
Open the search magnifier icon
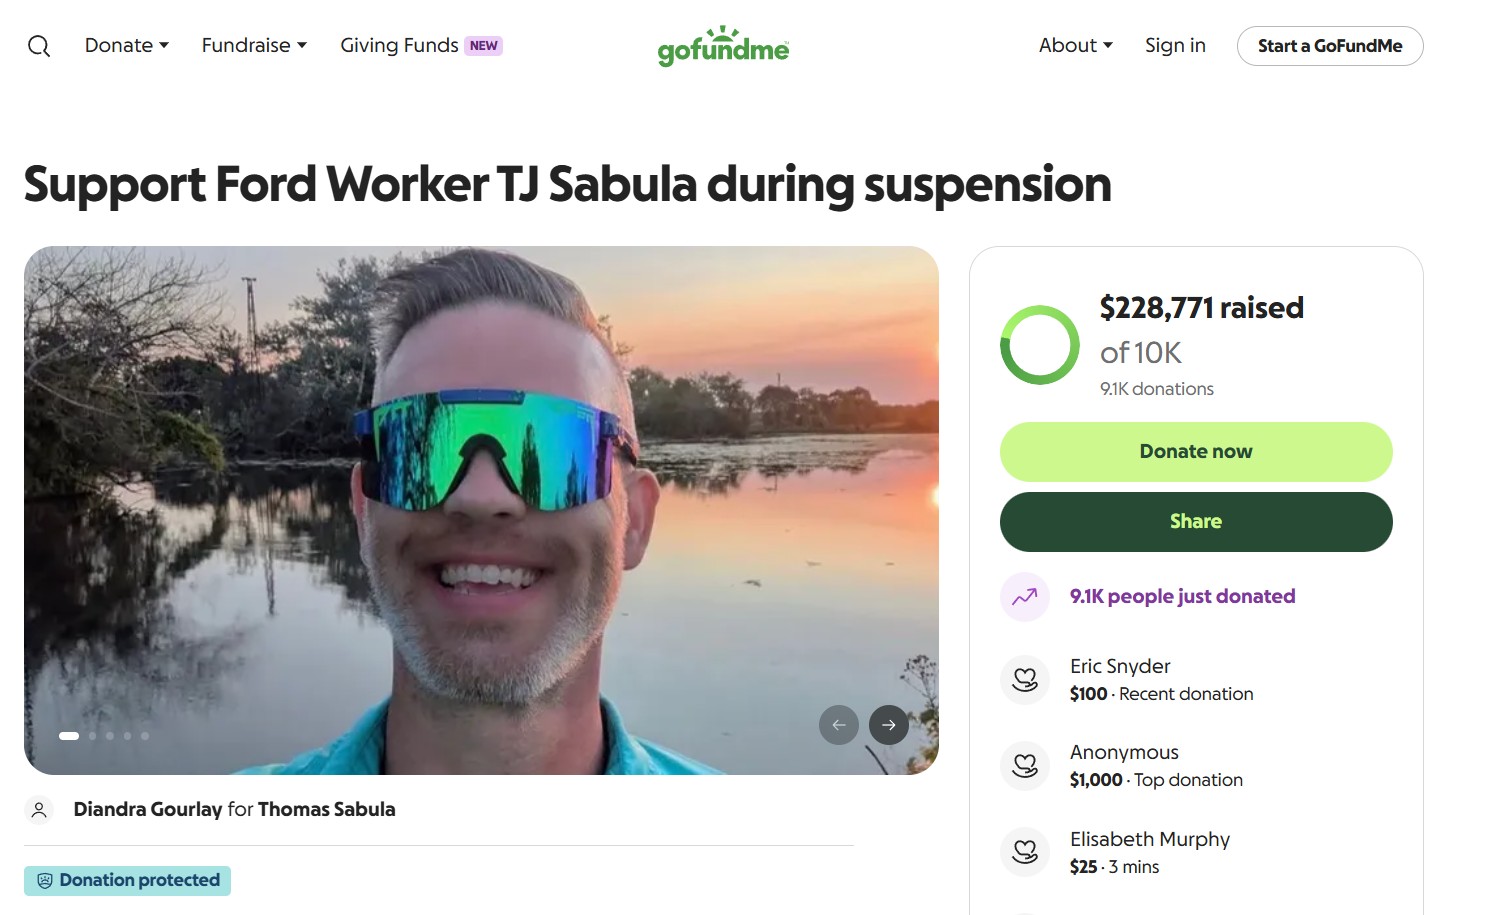pos(39,46)
